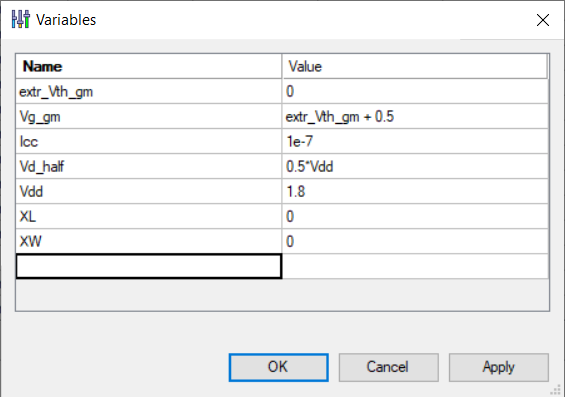Click the OK button
The image size is (565, 397).
(x=279, y=367)
